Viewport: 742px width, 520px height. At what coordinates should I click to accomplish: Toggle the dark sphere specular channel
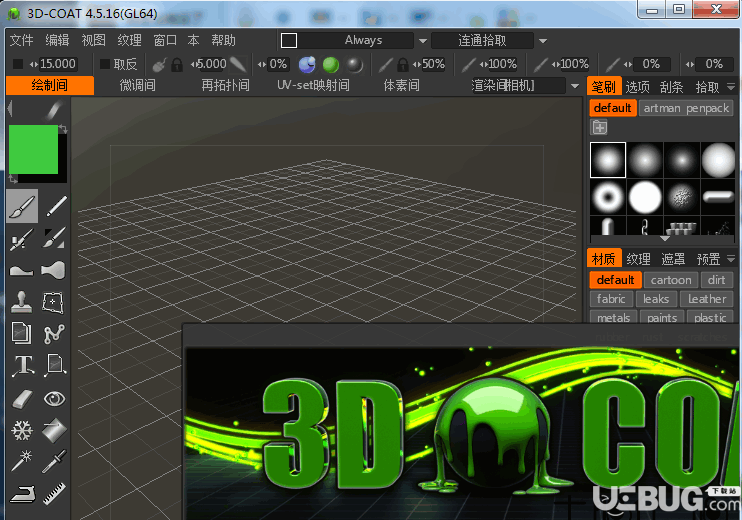pos(354,64)
